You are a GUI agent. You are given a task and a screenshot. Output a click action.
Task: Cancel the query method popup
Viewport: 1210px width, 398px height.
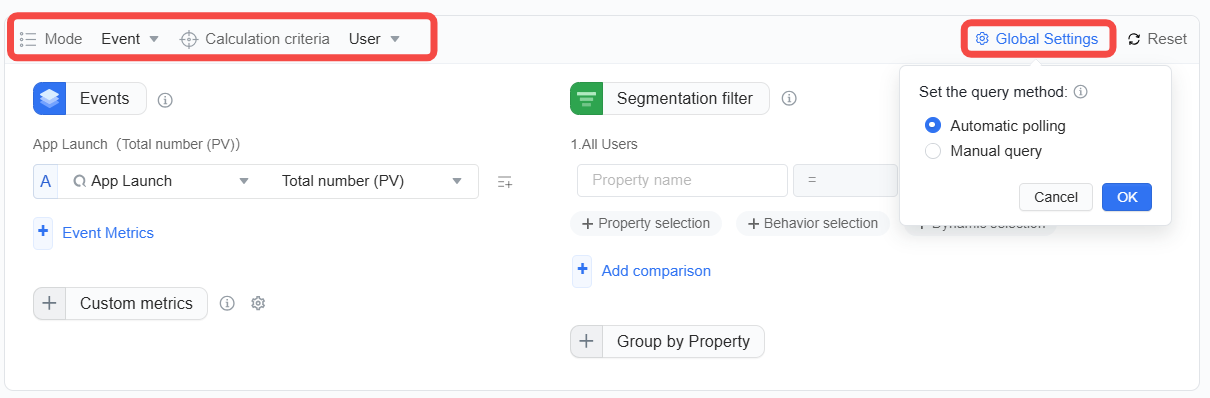click(x=1056, y=197)
